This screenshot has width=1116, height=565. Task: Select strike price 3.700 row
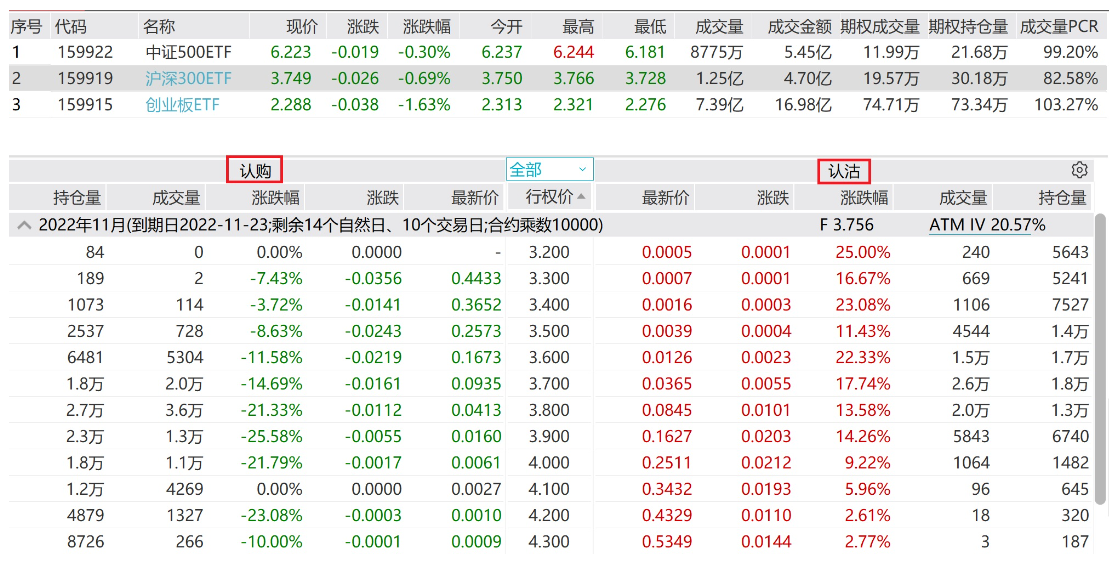point(549,384)
